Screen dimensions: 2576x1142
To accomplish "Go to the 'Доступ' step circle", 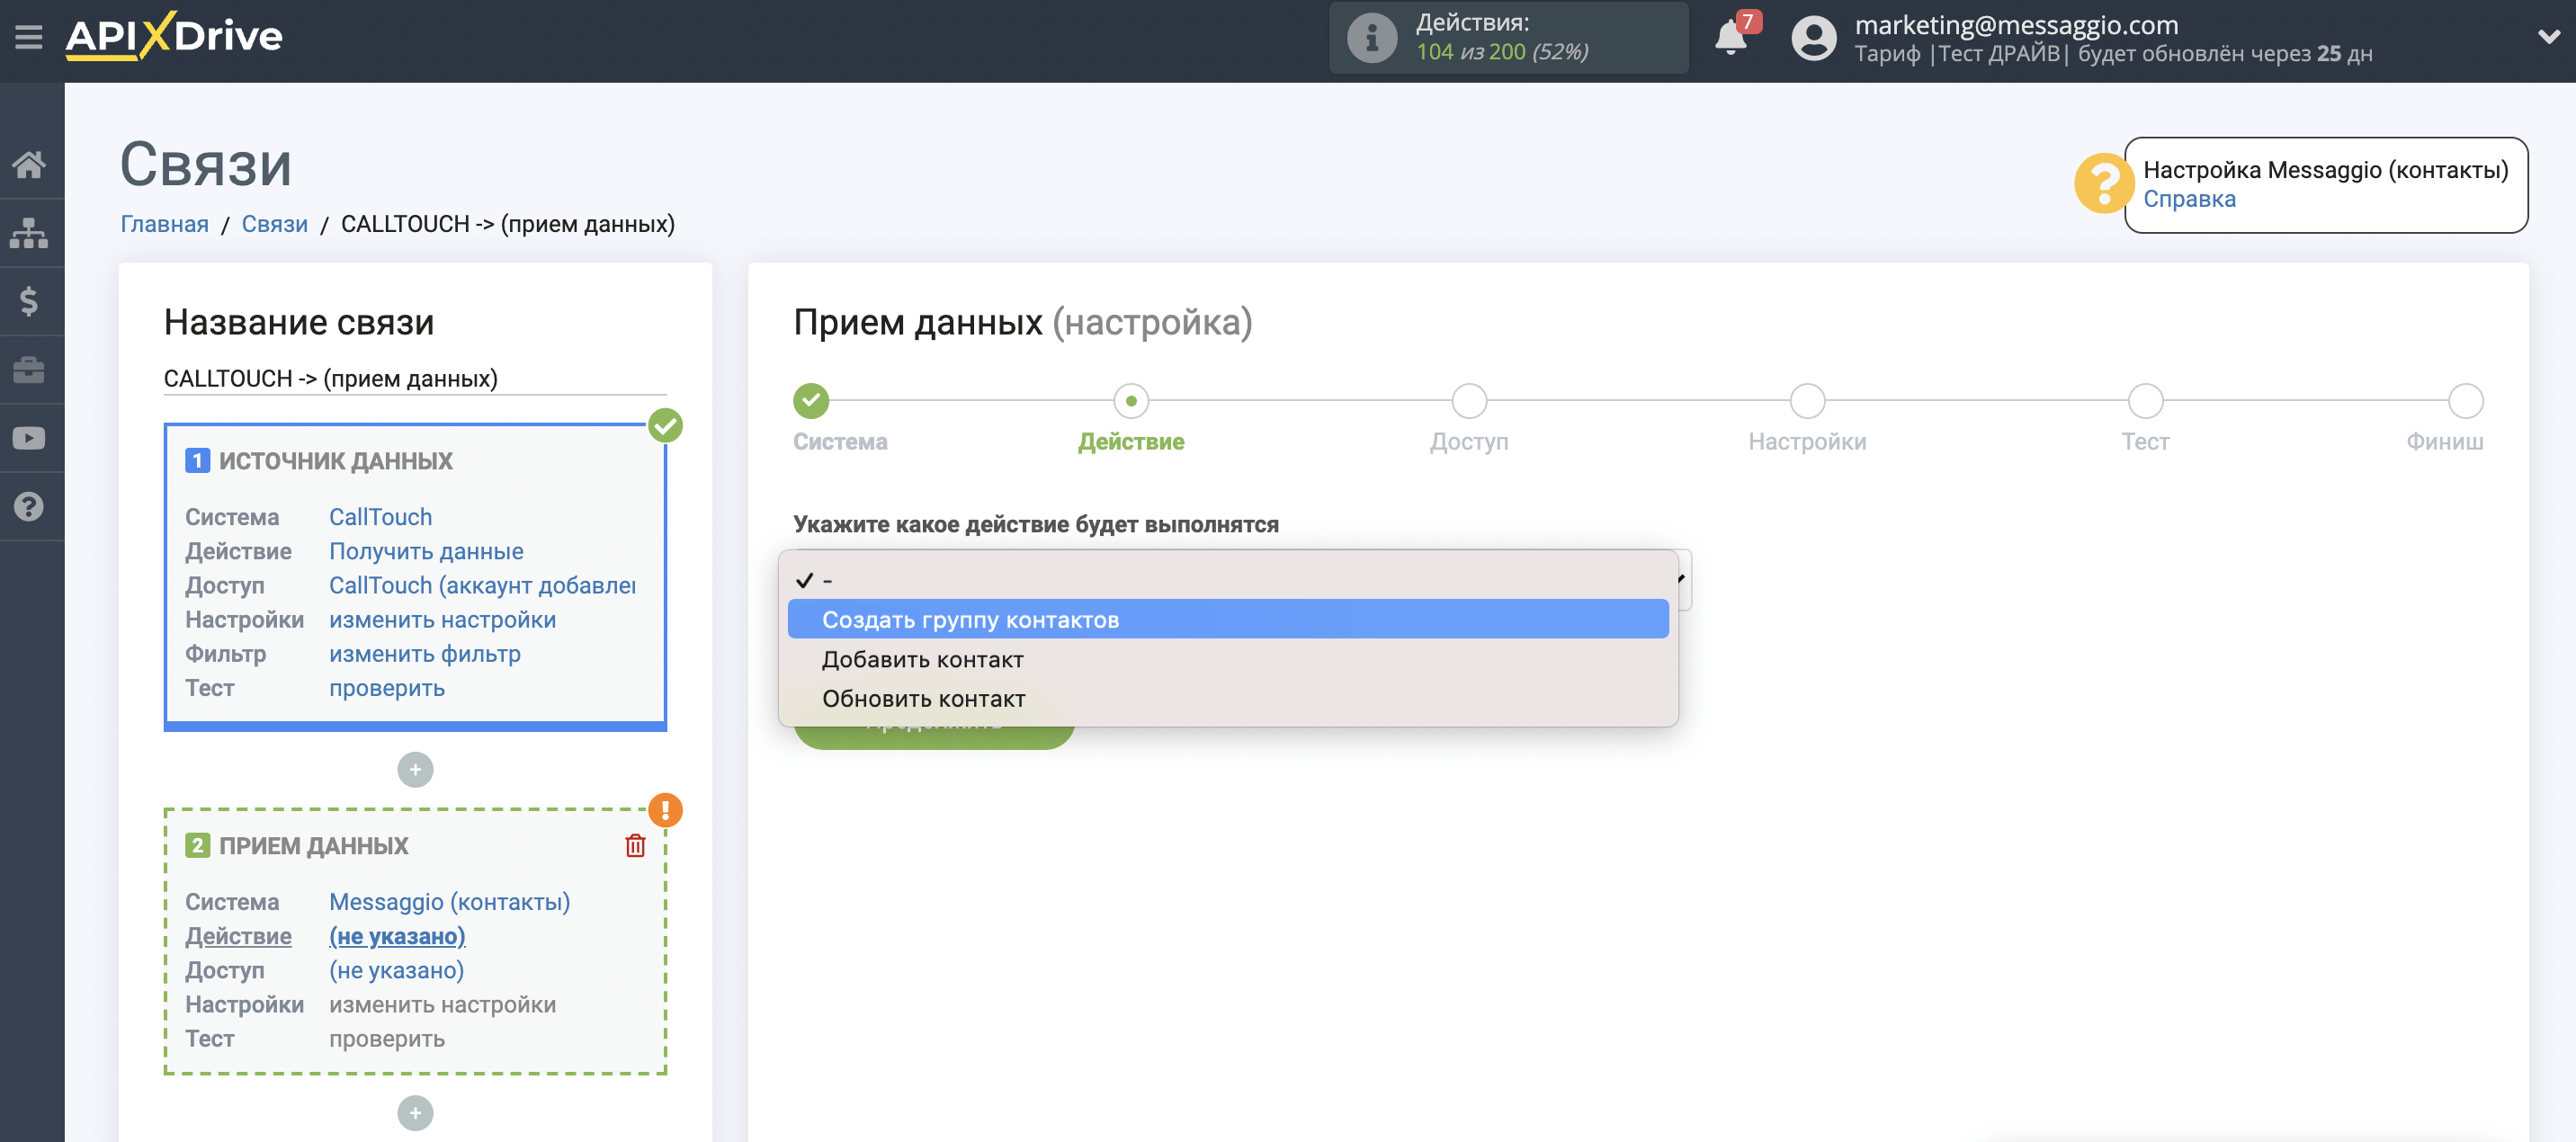I will (1469, 401).
